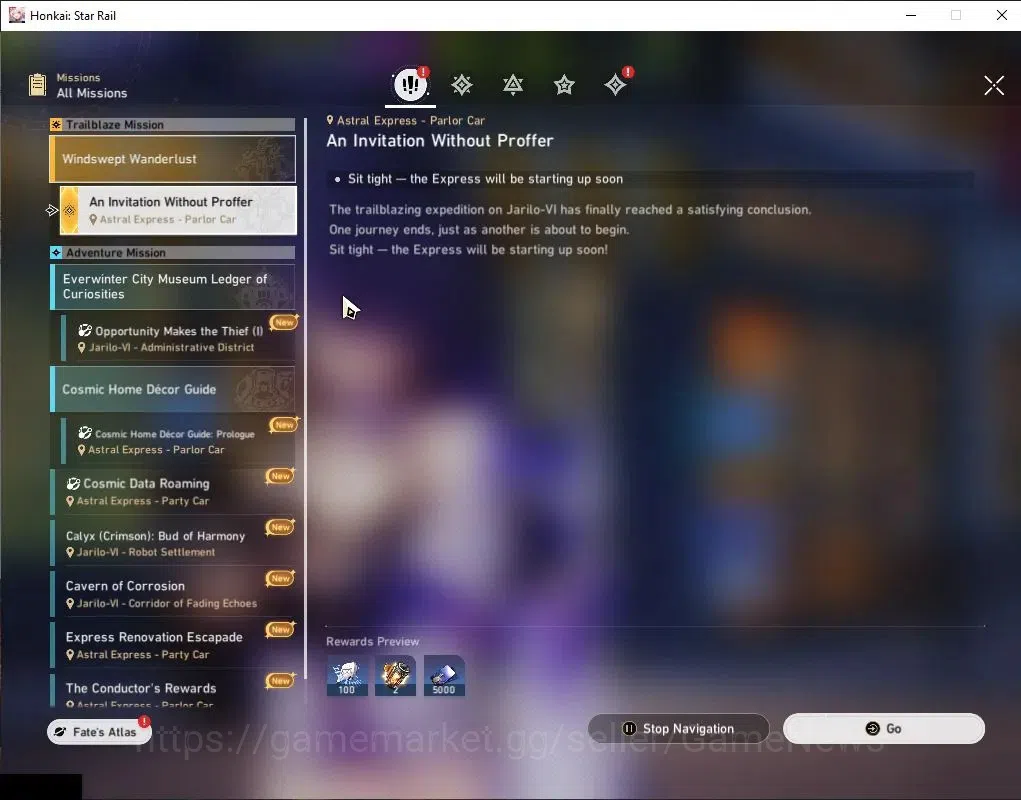Viewport: 1021px width, 800px height.
Task: Select An Invitation Without Proffer mission entry
Action: click(x=178, y=210)
